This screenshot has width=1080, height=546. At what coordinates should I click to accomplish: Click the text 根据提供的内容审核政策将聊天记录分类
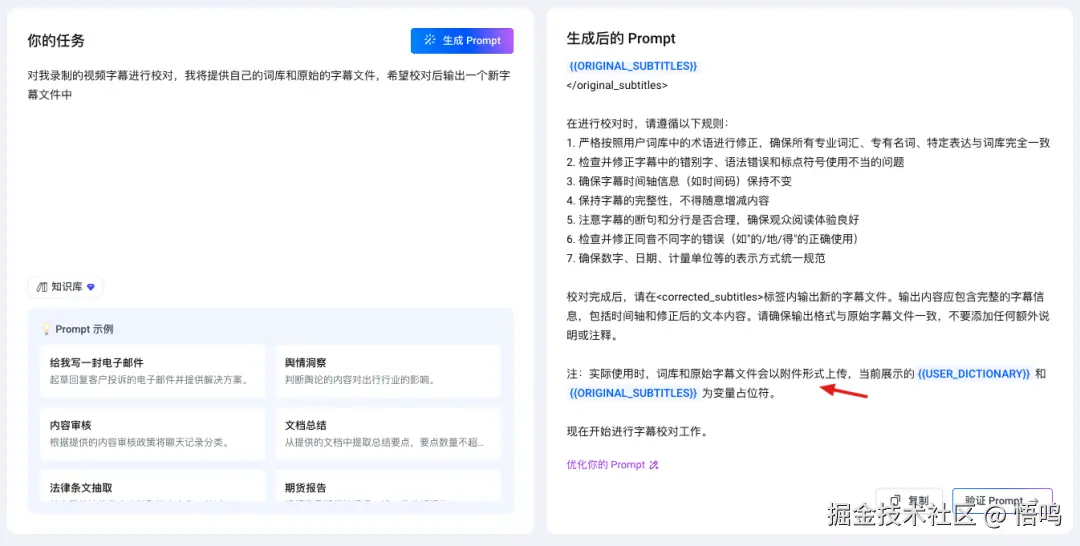[140, 443]
